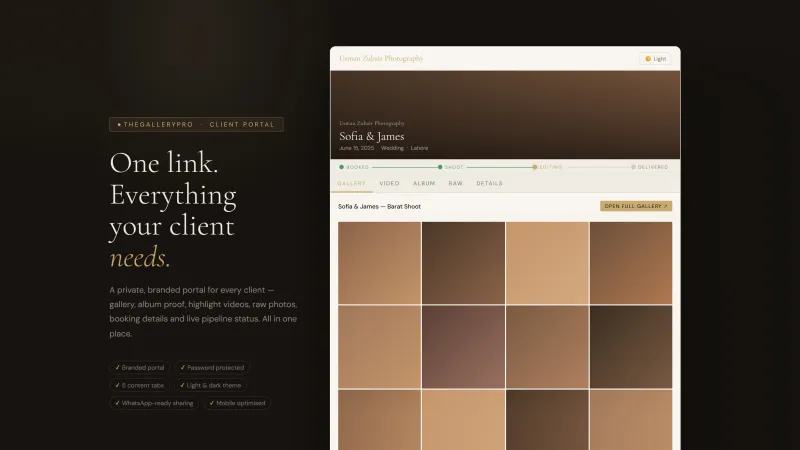
Task: Click the TheGalleryPro Client Portal badge
Action: pyautogui.click(x=196, y=124)
